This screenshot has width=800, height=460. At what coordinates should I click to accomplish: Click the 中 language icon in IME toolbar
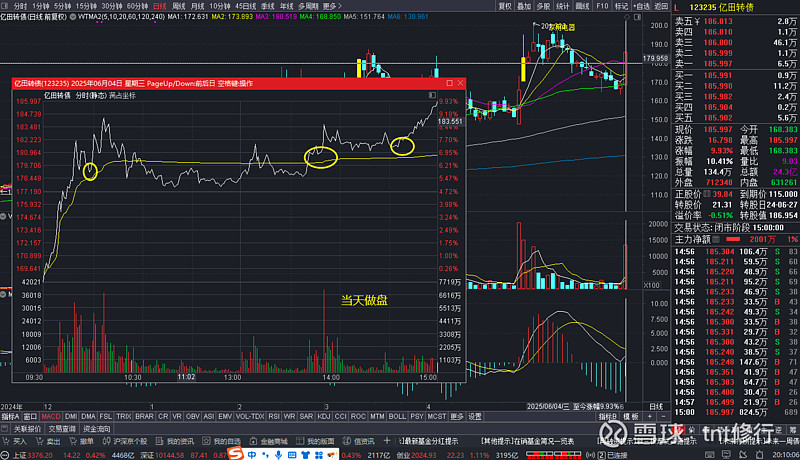(252, 454)
